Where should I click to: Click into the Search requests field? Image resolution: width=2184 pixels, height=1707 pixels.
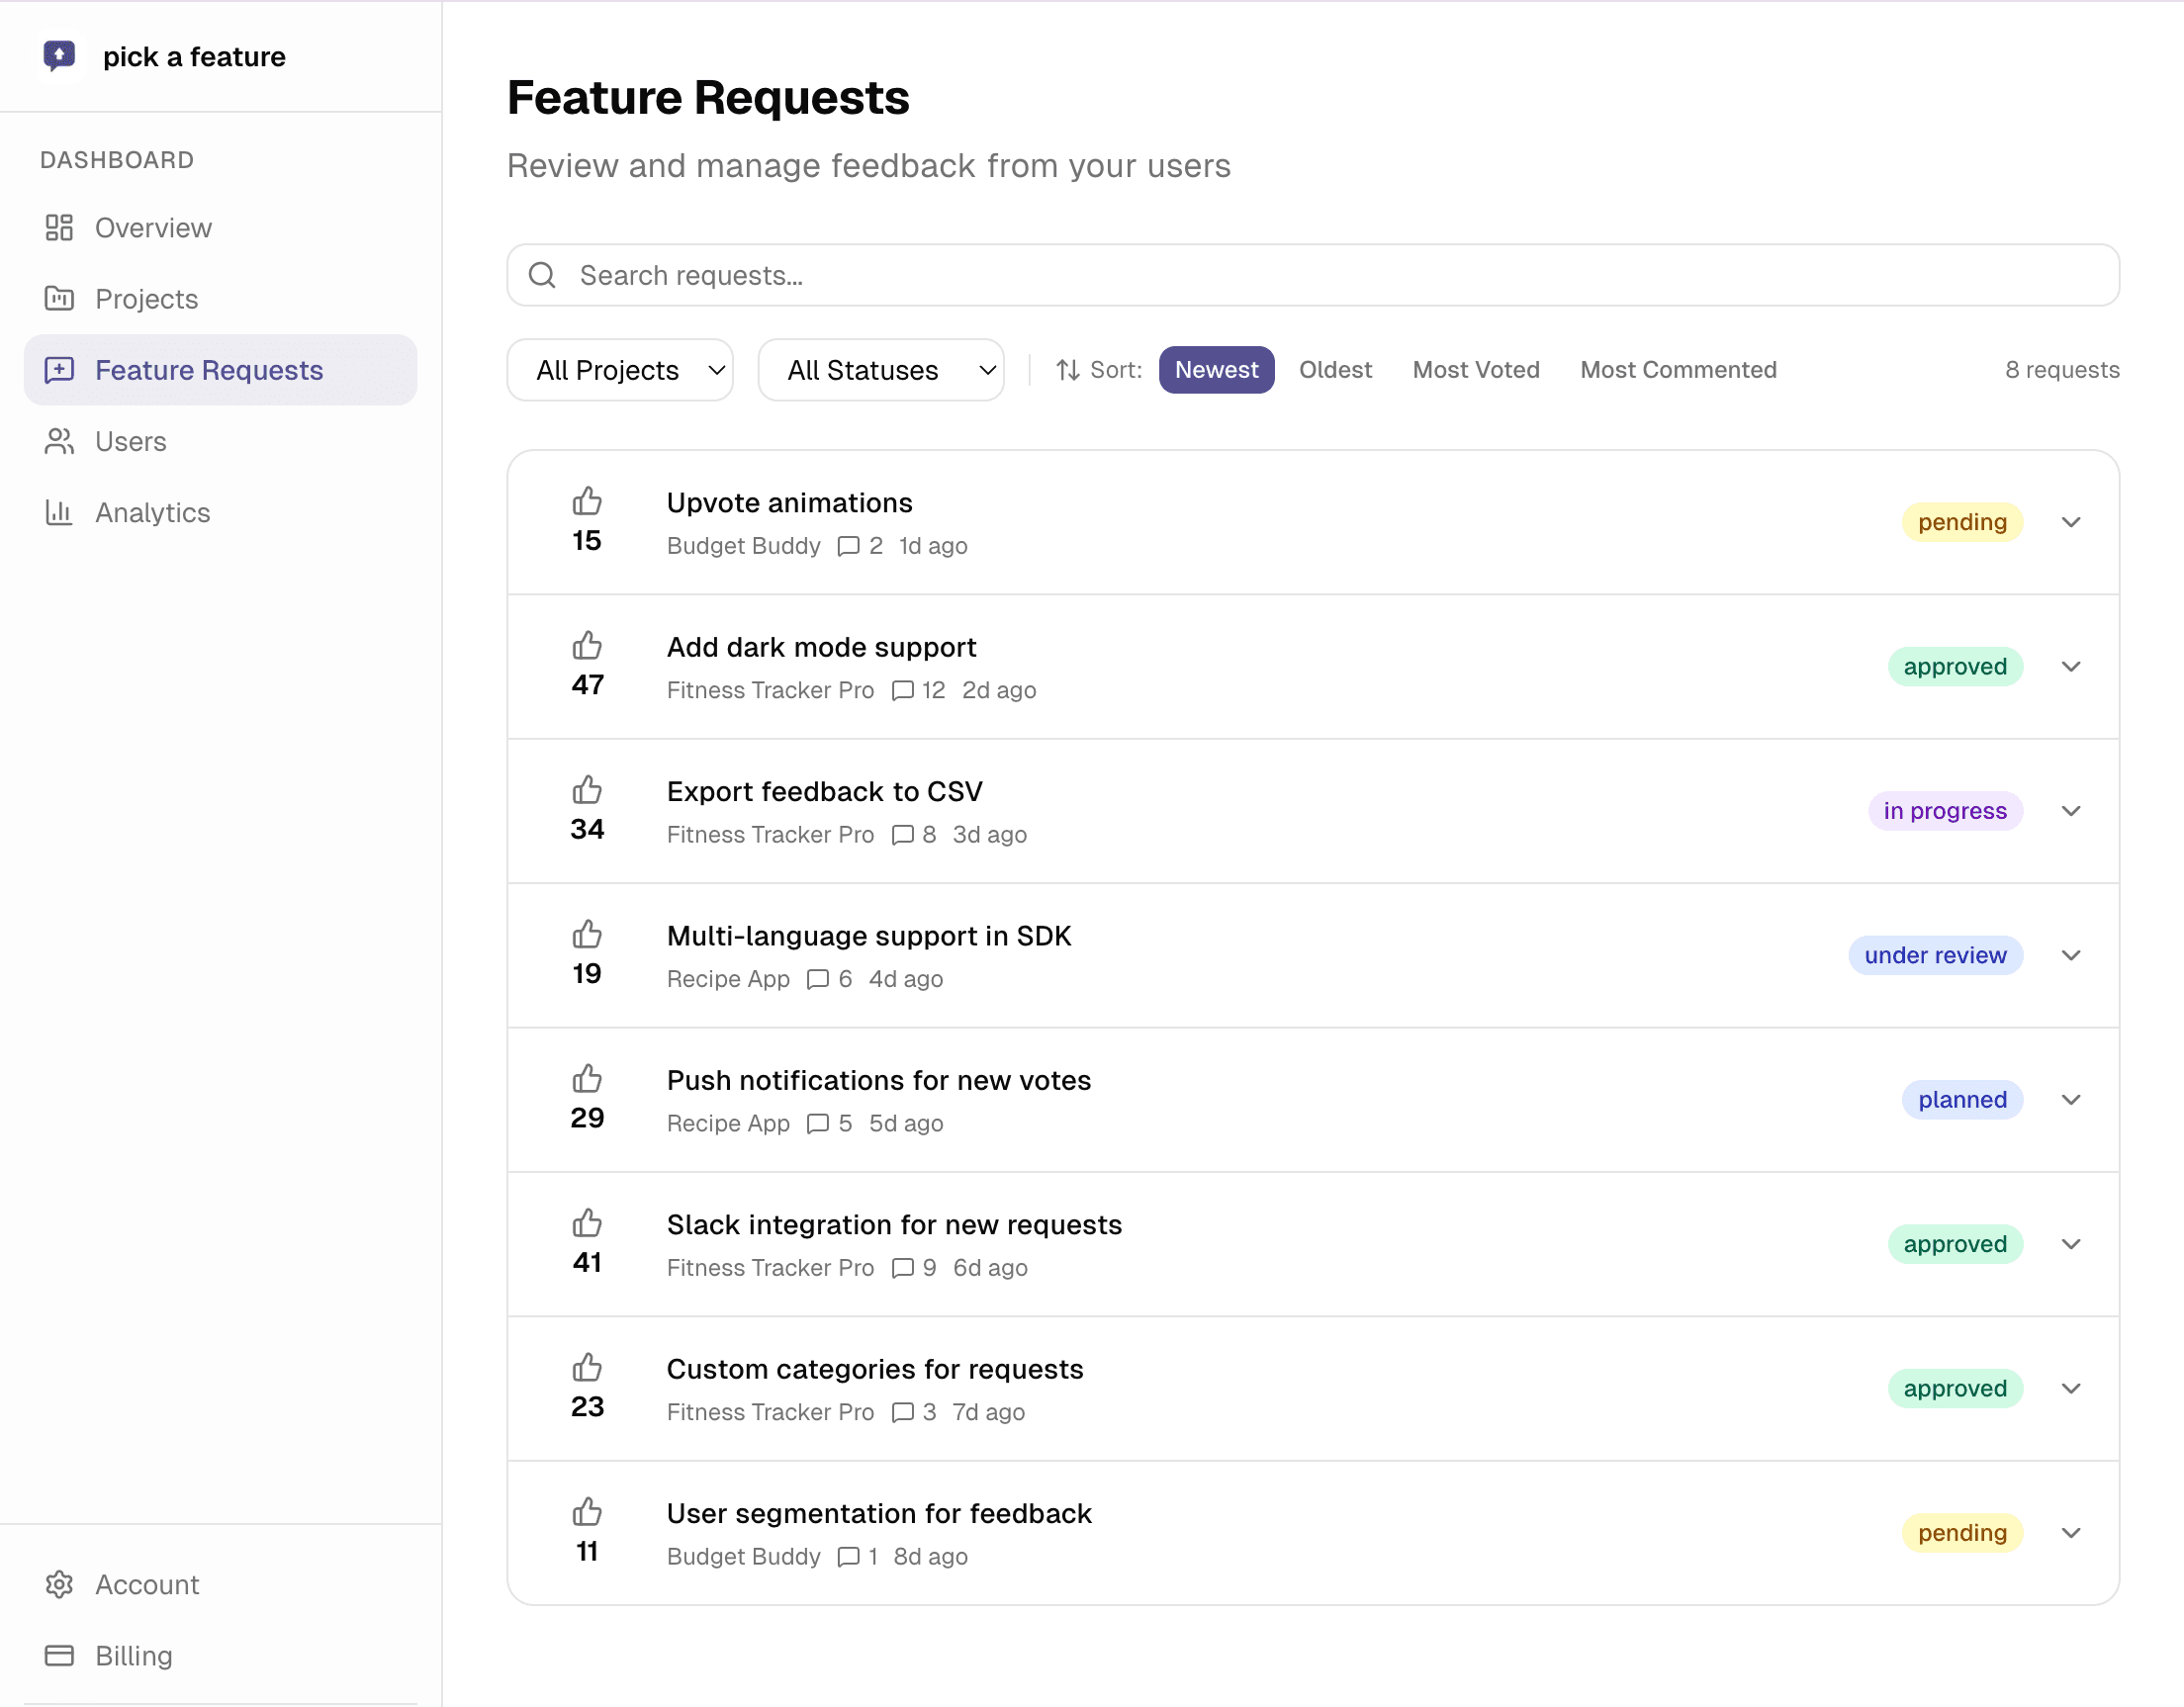pyautogui.click(x=1313, y=275)
